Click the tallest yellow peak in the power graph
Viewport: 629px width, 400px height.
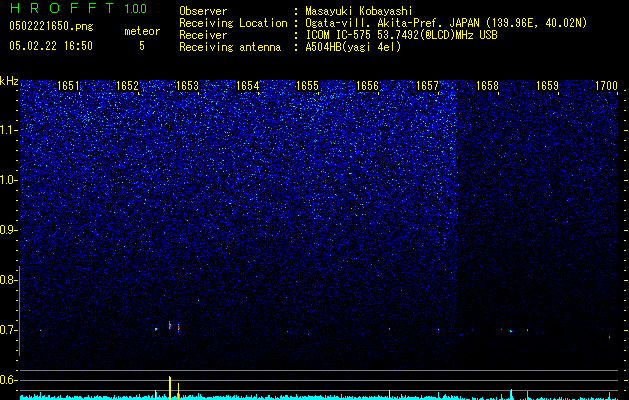(170, 388)
